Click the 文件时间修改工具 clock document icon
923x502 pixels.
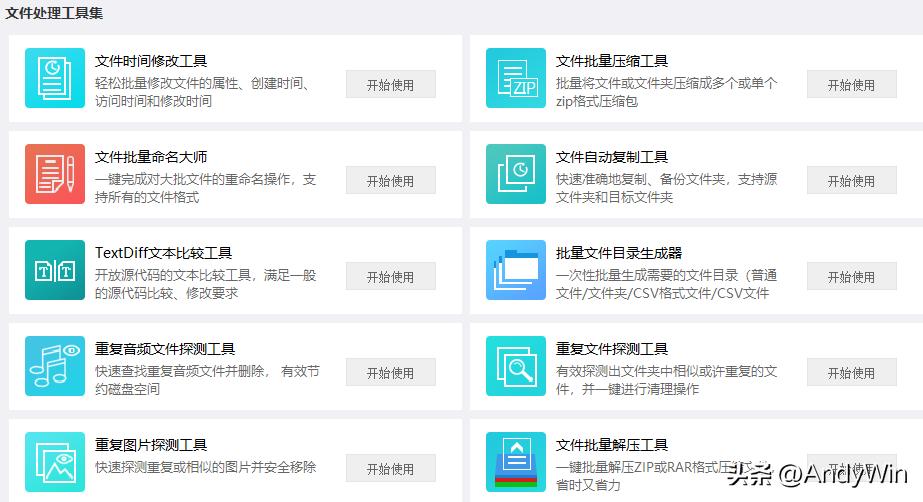tap(55, 78)
